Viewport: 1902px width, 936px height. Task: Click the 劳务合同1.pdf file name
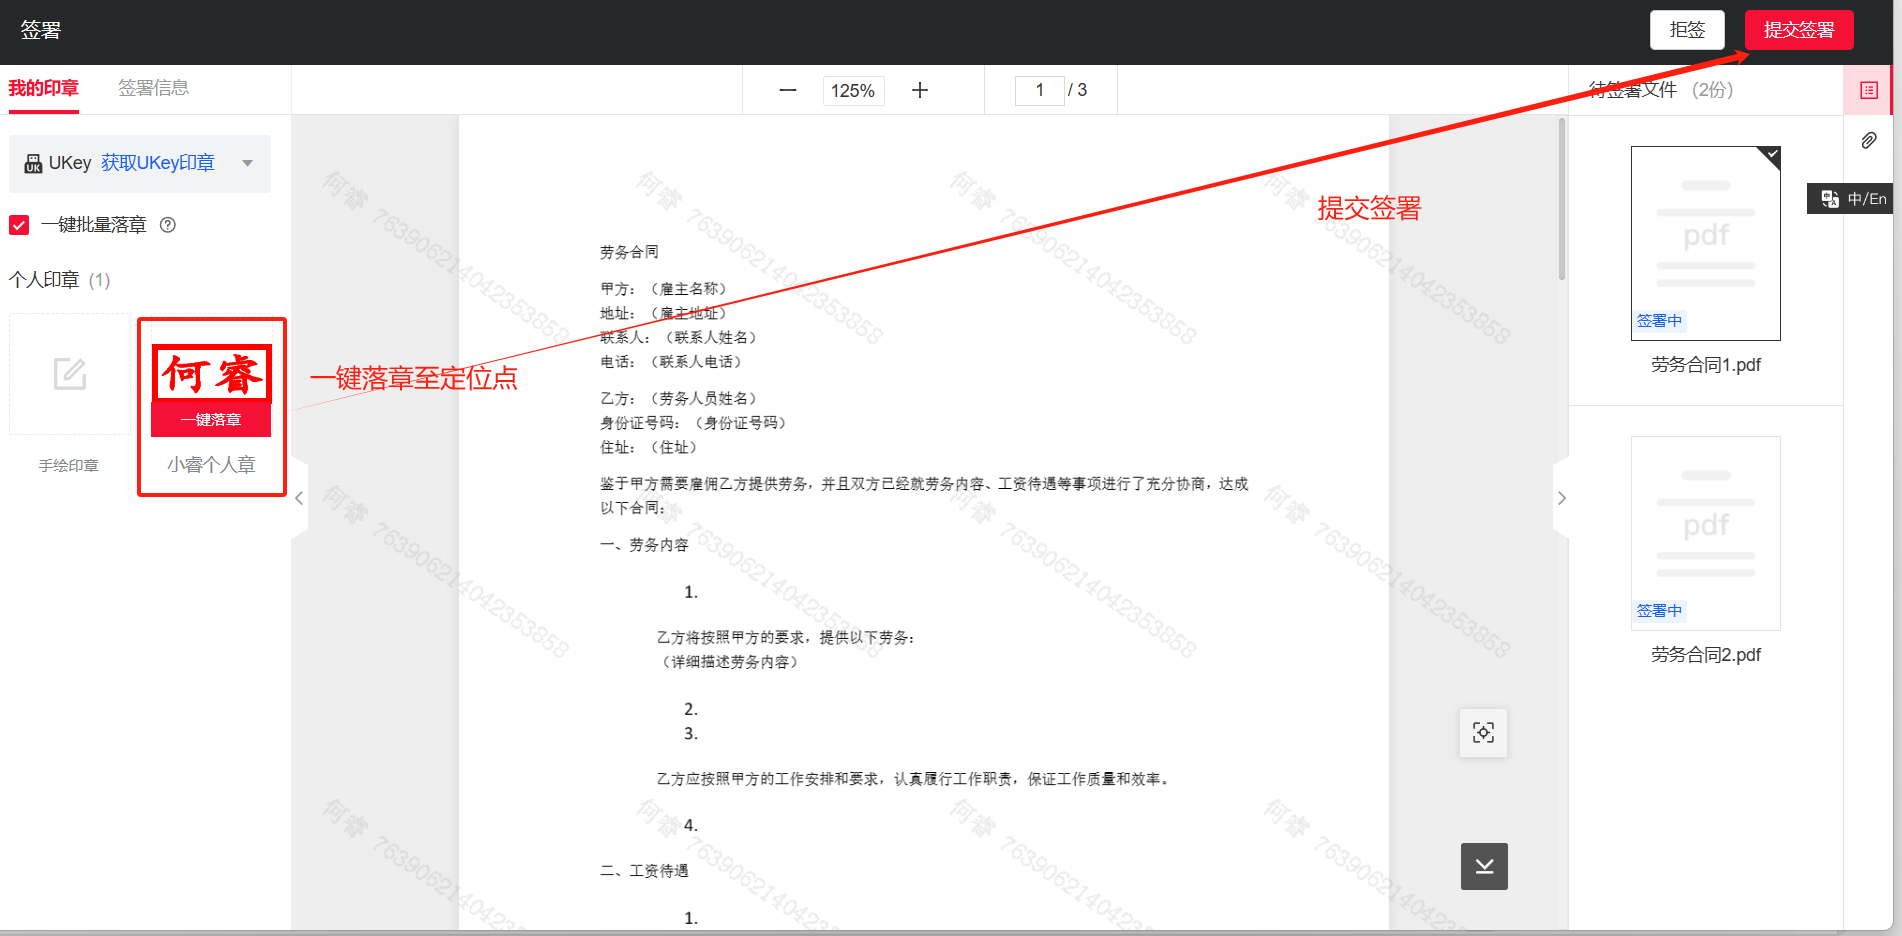point(1706,365)
